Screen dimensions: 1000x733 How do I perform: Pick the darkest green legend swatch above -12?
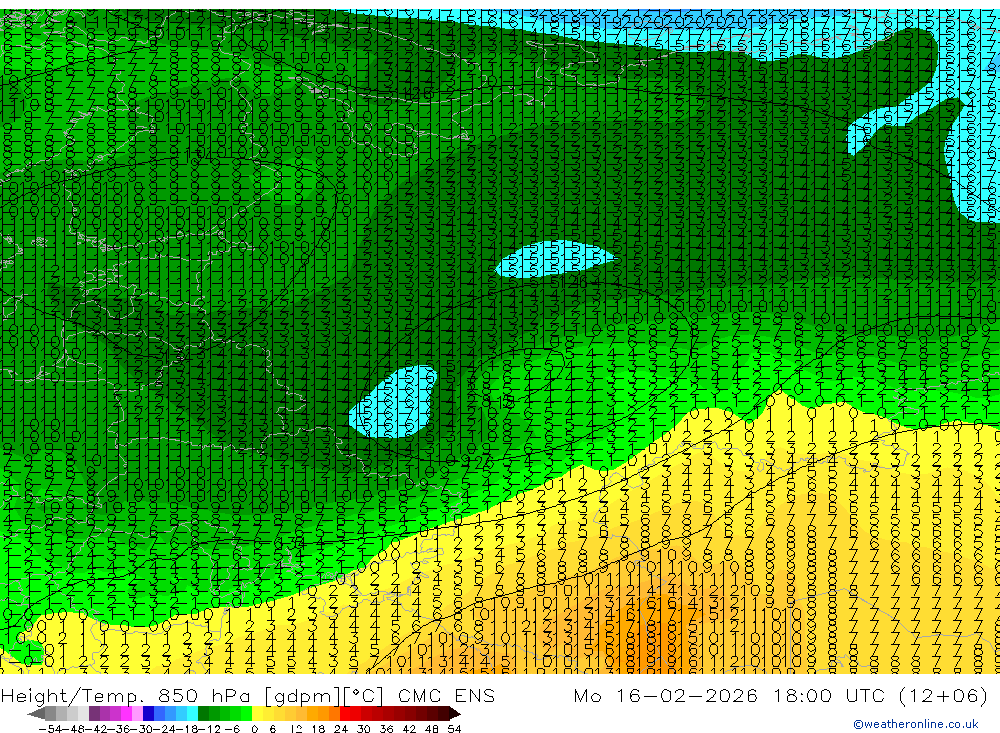[203, 713]
